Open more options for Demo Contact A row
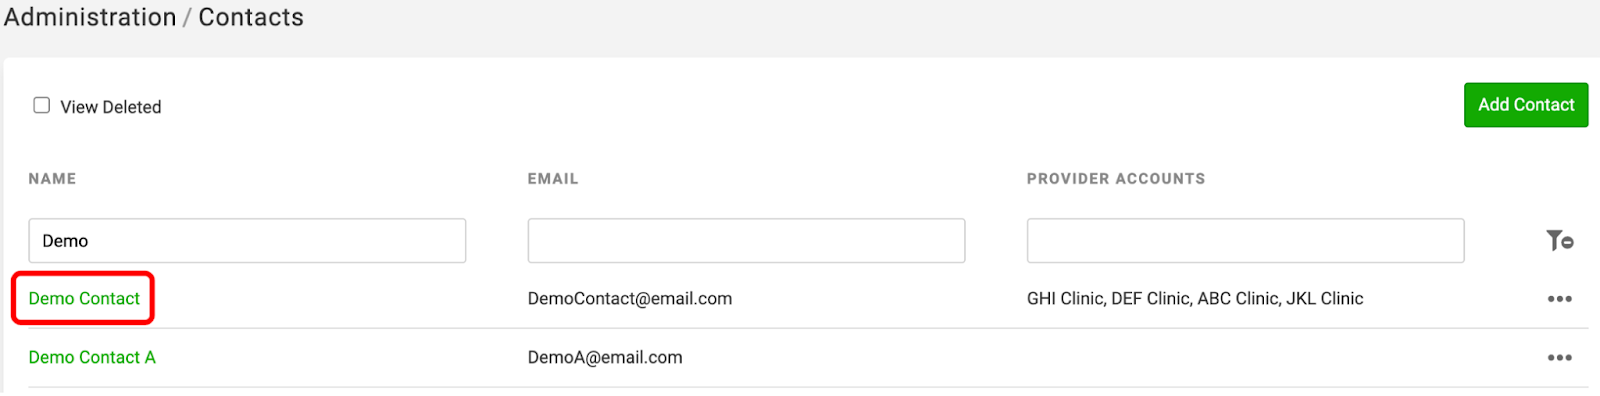This screenshot has height=396, width=1600. [1559, 358]
